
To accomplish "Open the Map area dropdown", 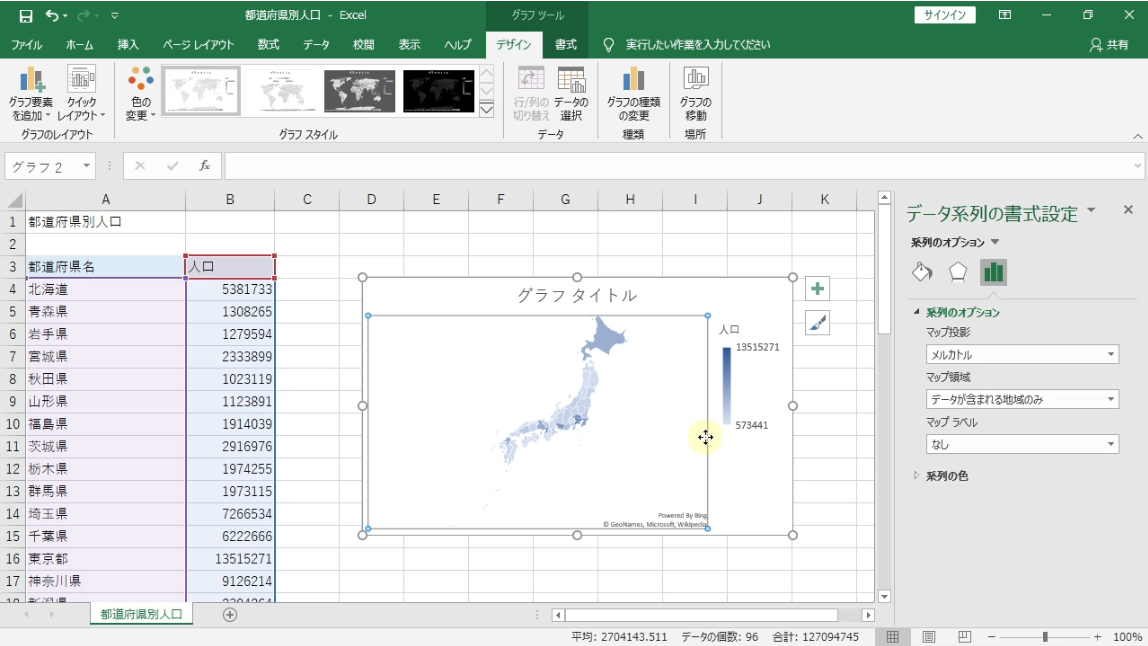I will (1021, 400).
